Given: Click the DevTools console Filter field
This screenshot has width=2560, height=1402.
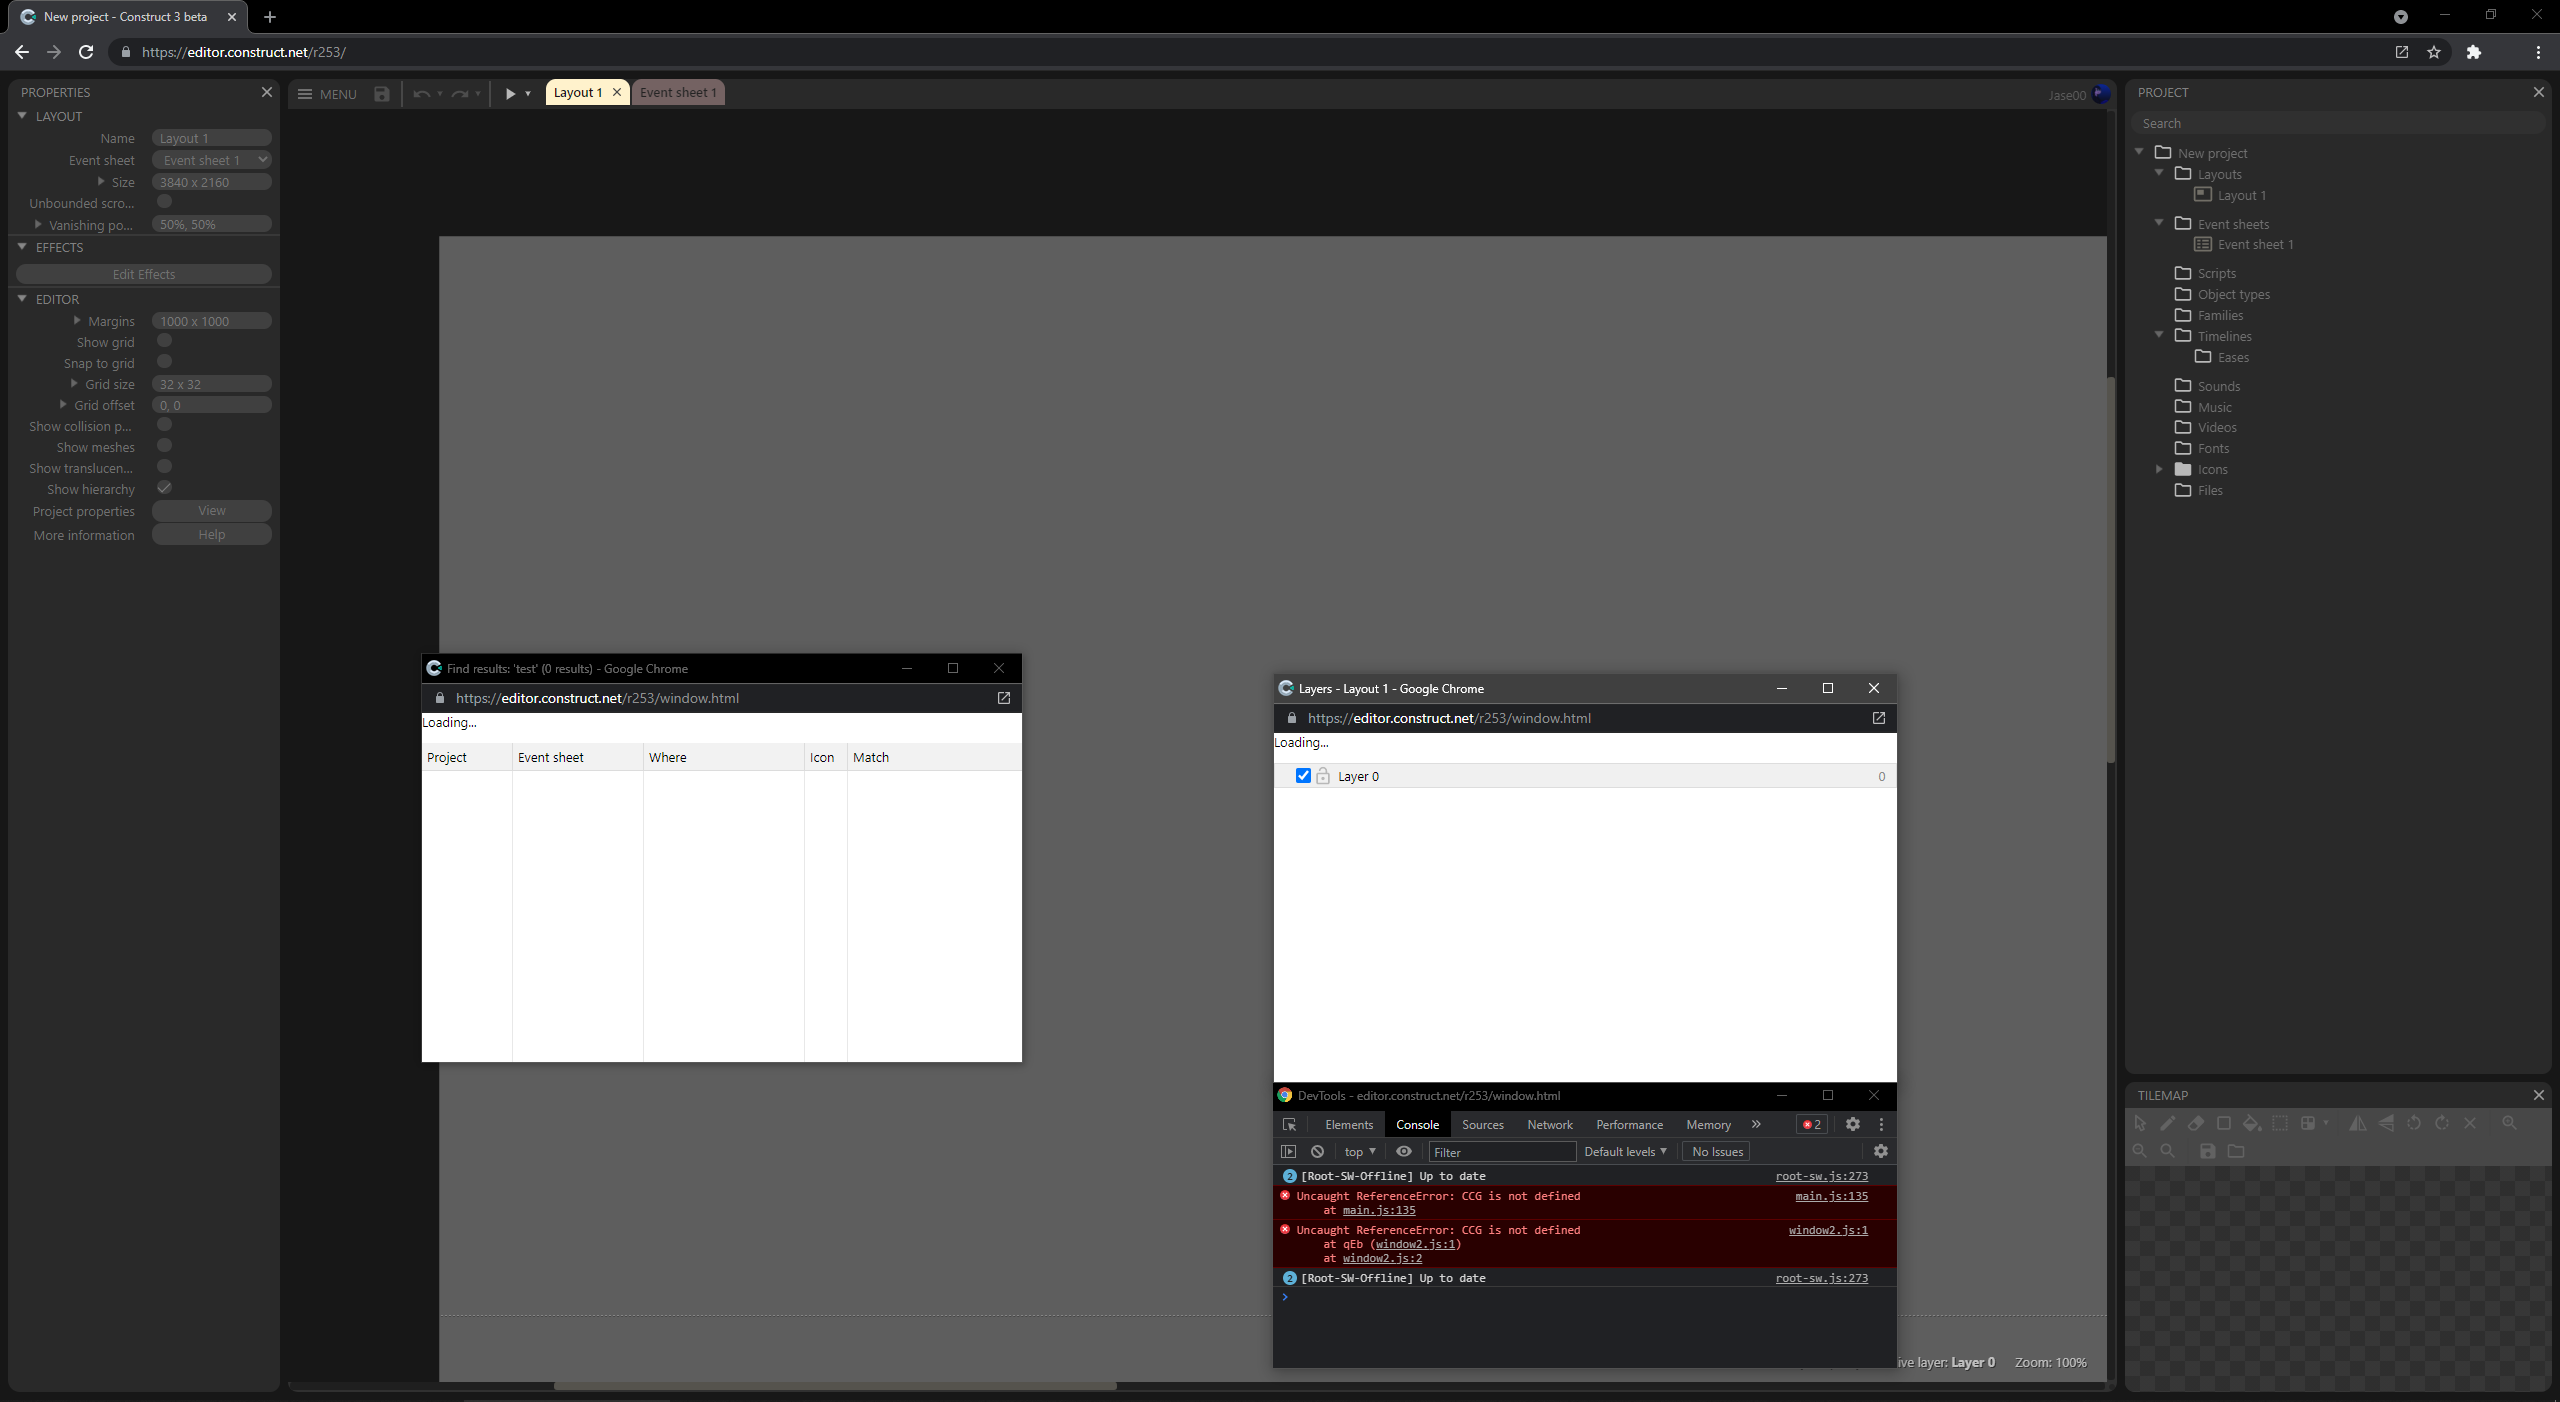Looking at the screenshot, I should coord(1502,1152).
